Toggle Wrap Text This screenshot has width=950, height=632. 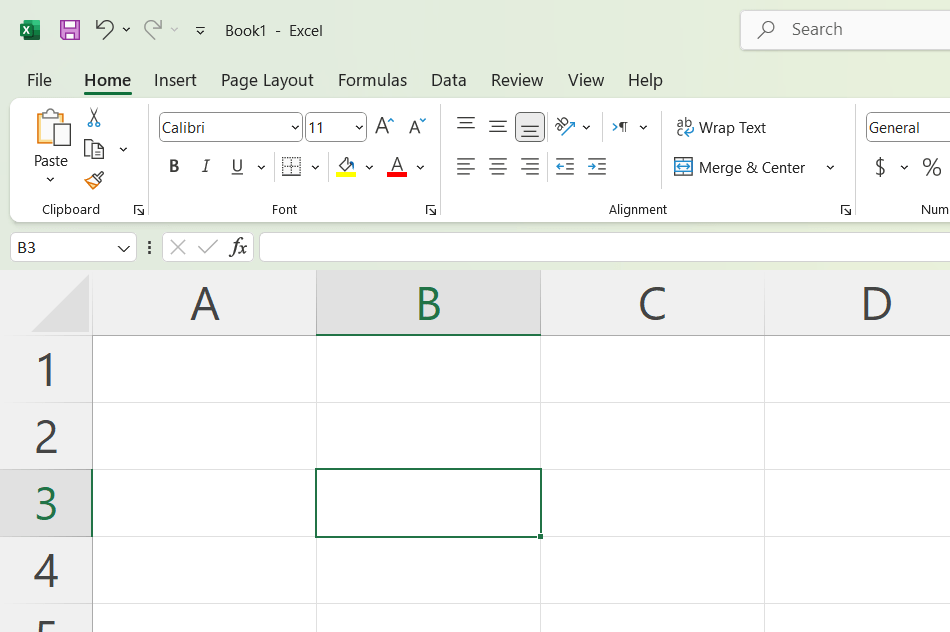(721, 127)
